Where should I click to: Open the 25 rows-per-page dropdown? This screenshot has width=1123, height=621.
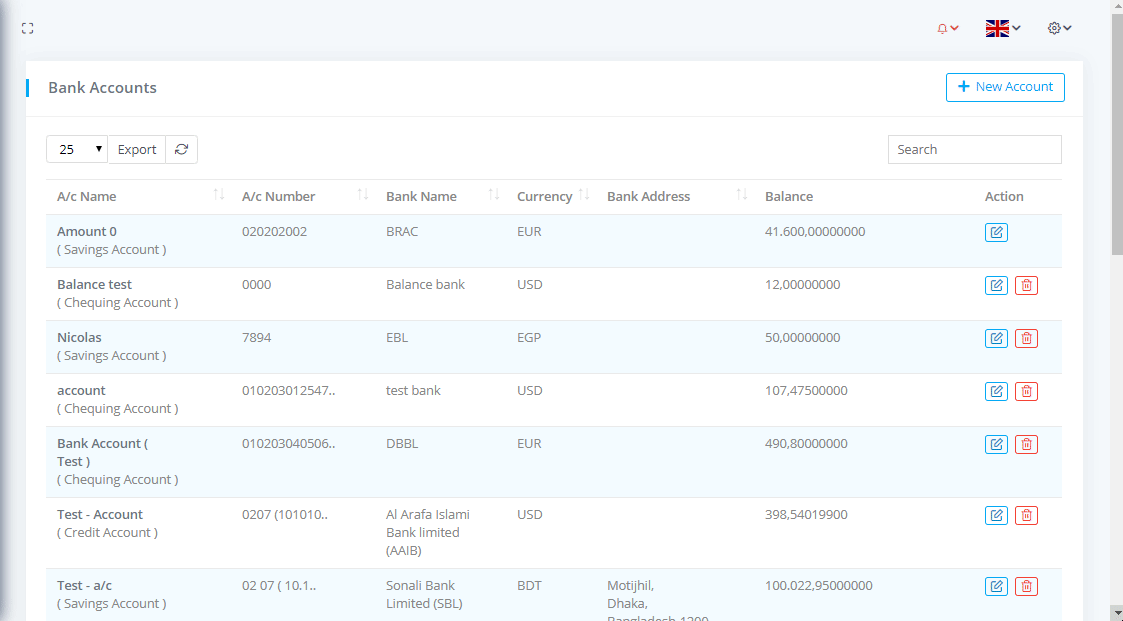click(77, 150)
